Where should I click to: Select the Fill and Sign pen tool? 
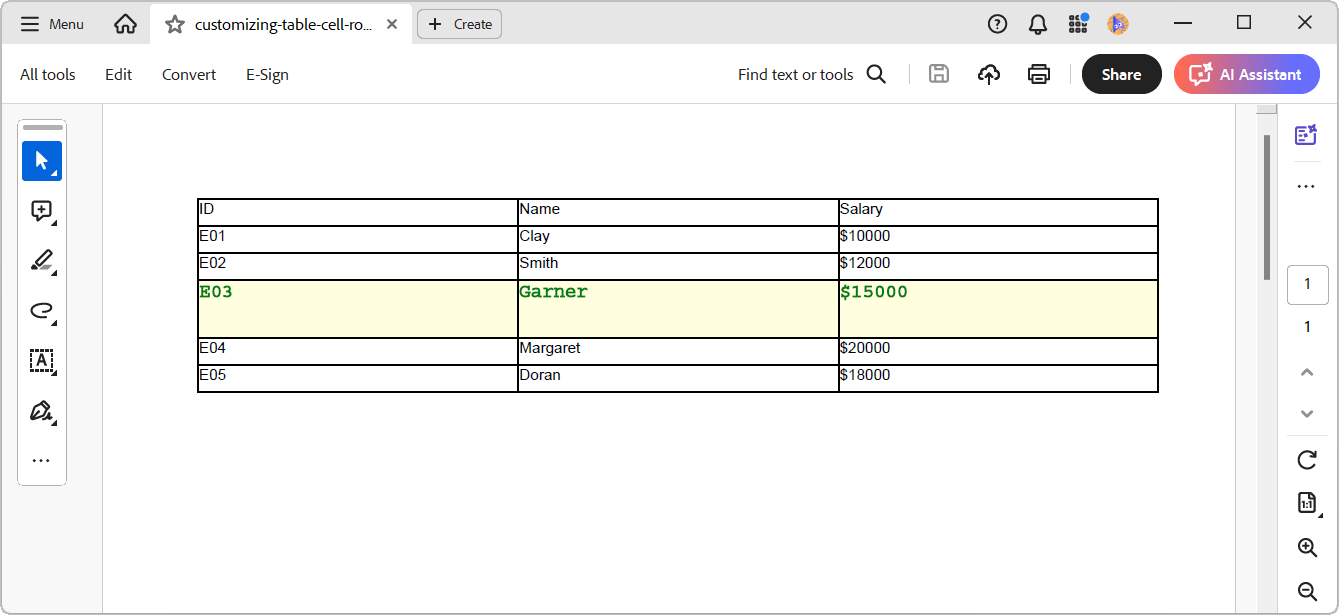coord(42,411)
